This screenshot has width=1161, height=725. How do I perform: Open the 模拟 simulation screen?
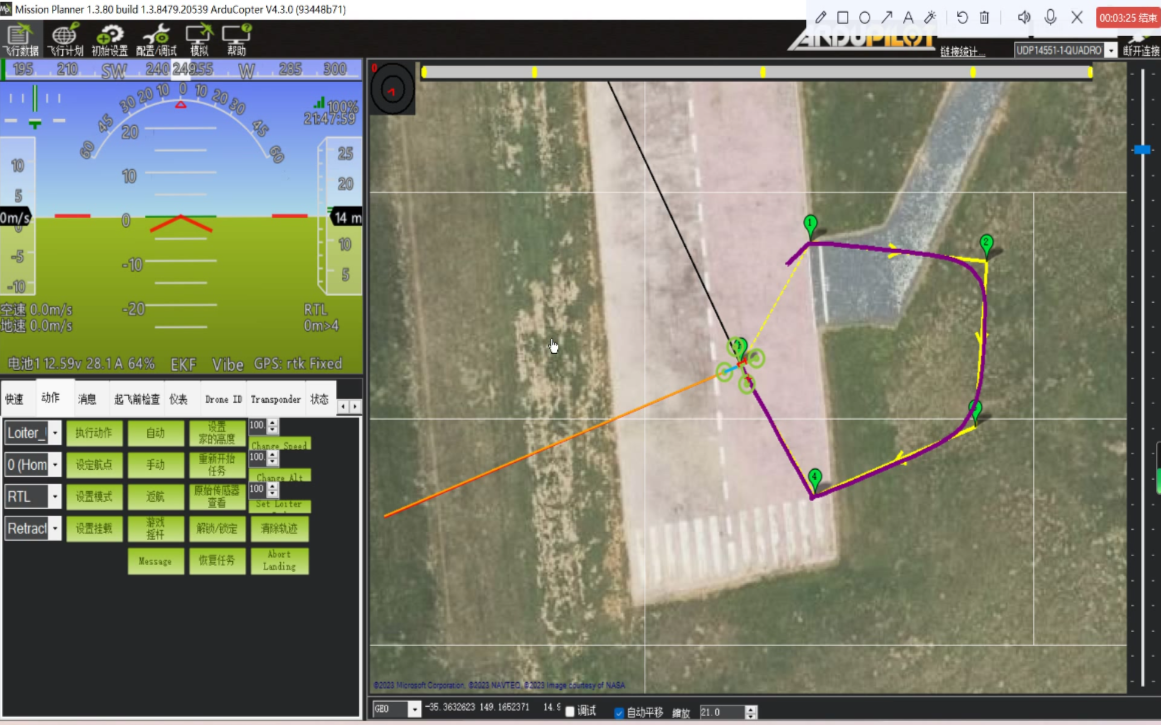199,39
